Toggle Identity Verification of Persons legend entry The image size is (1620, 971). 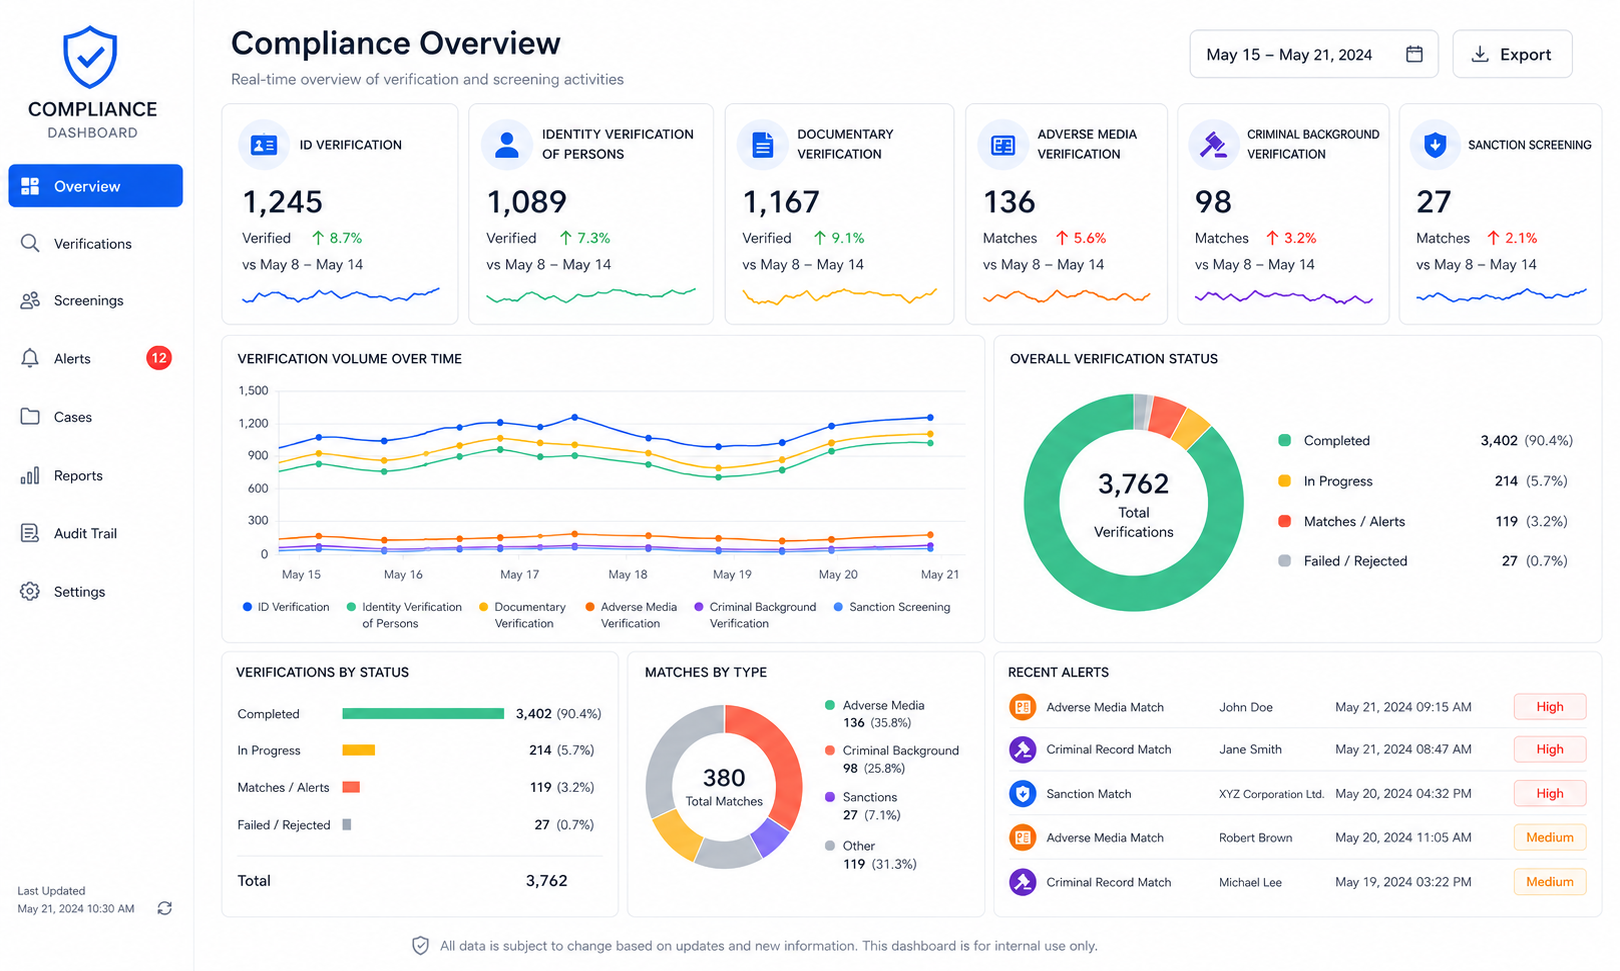tap(404, 615)
